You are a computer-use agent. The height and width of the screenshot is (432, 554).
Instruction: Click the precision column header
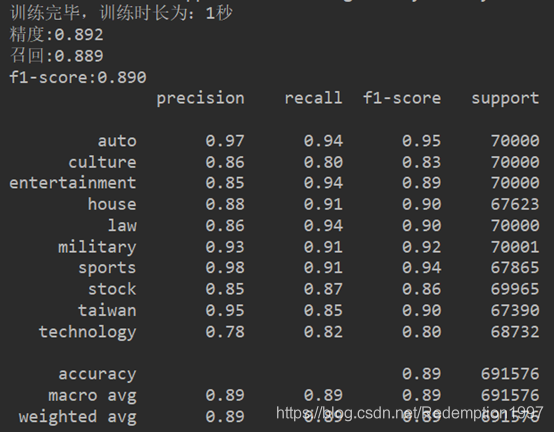200,99
